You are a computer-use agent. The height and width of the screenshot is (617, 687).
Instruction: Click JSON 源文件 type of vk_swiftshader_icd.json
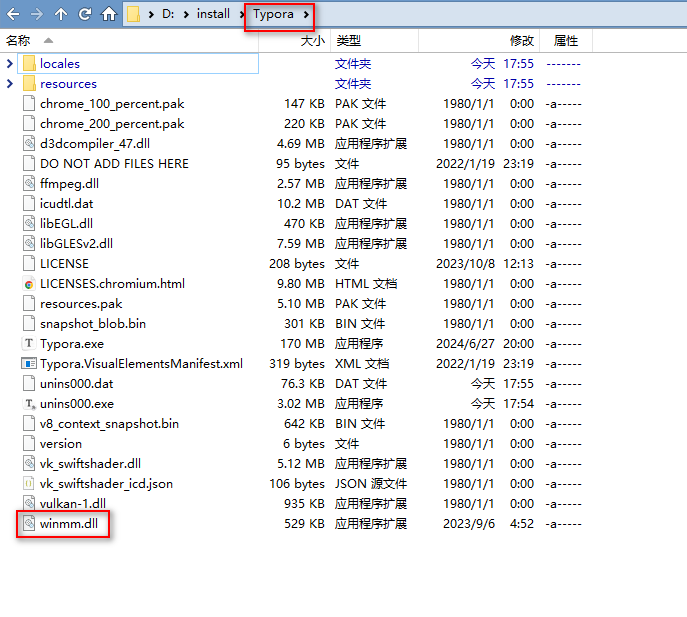371,484
